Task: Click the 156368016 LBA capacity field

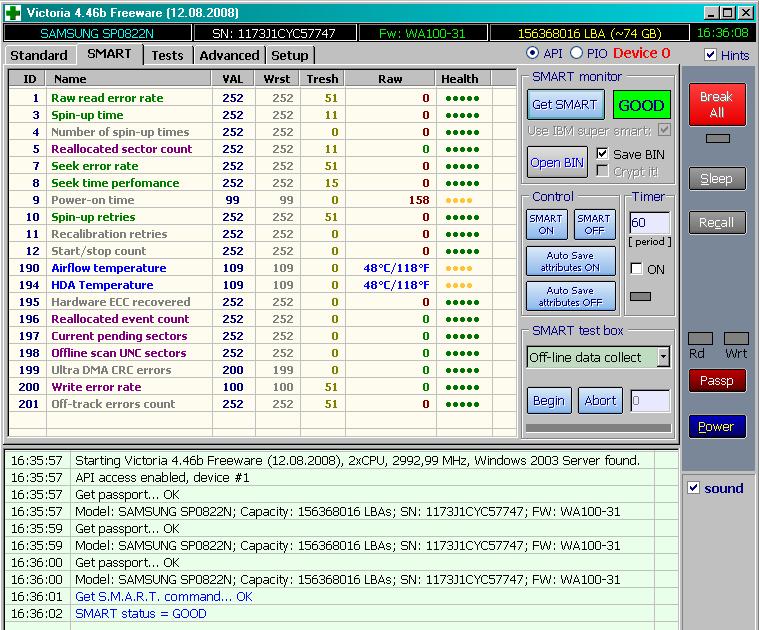Action: click(x=590, y=33)
